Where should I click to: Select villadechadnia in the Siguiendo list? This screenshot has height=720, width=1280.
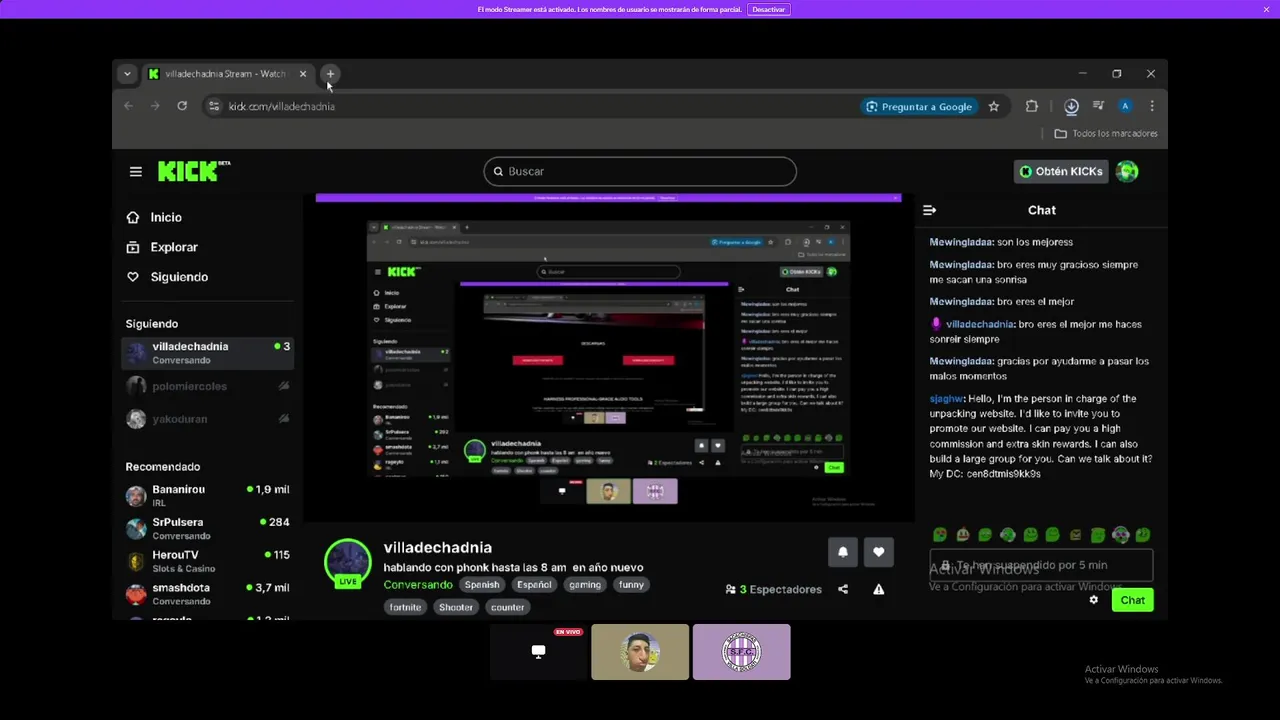click(x=207, y=352)
